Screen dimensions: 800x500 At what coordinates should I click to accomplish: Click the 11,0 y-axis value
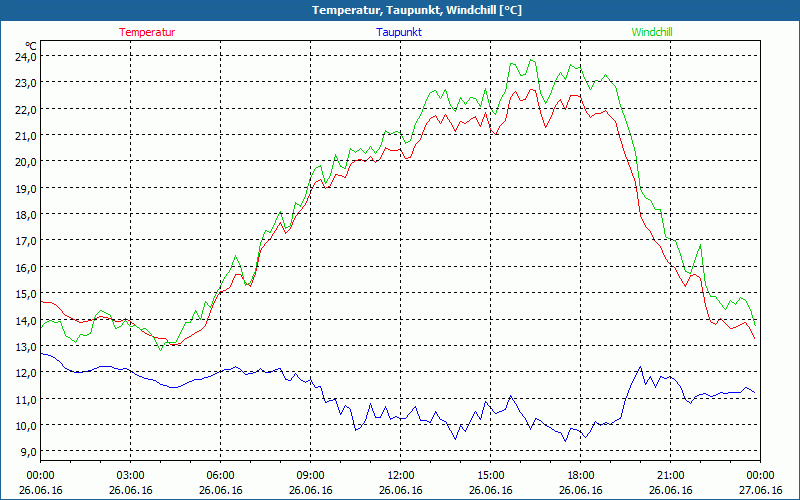(x=26, y=399)
